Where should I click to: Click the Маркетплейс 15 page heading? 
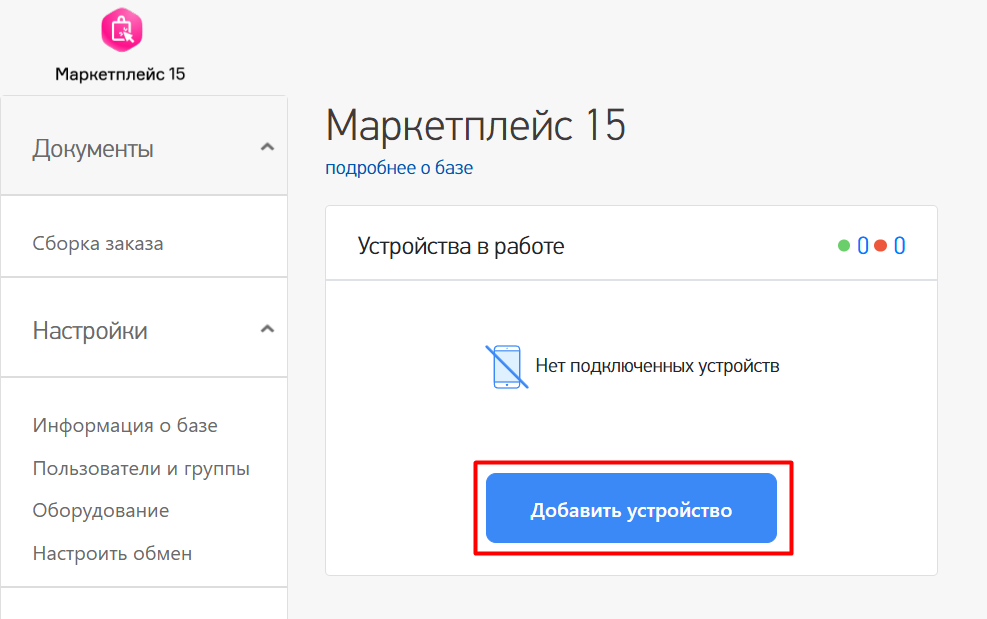[x=475, y=126]
